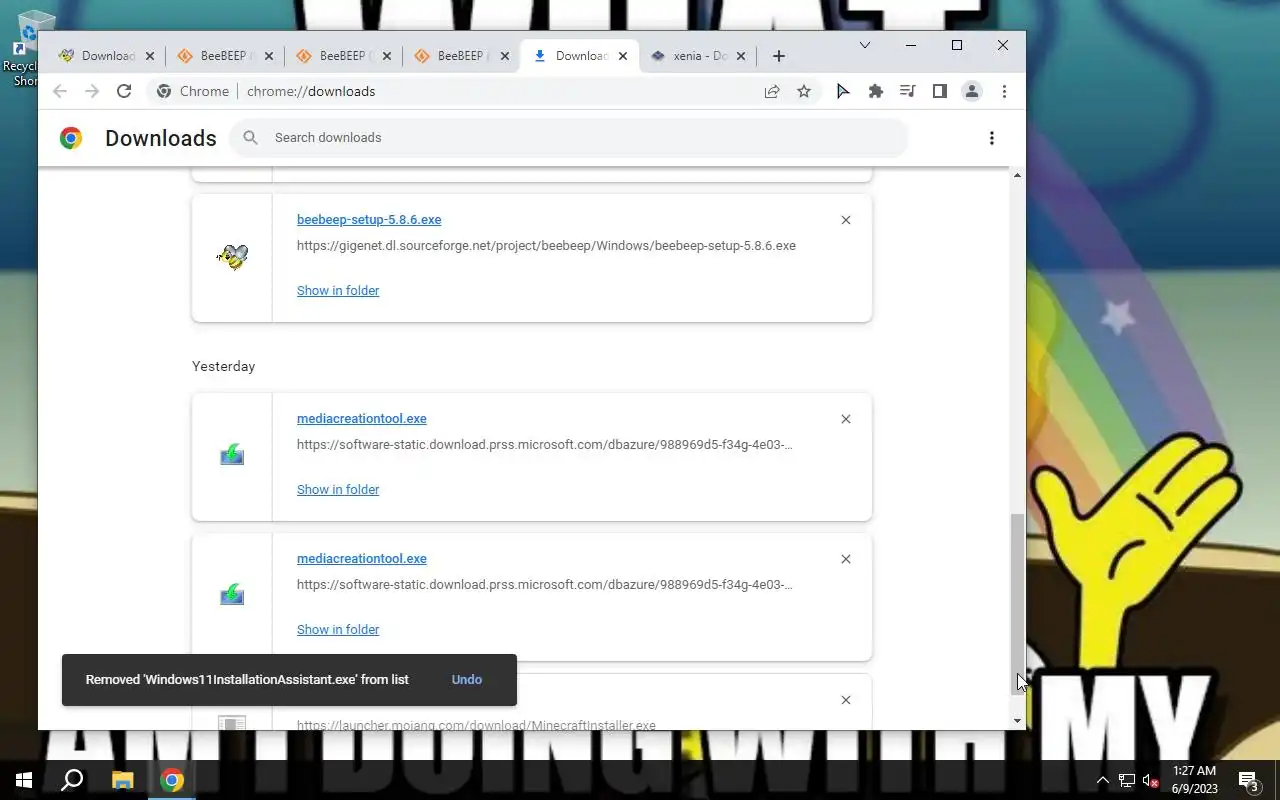The width and height of the screenshot is (1280, 800).
Task: Show first mediacreationtool.exe in folder
Action: click(338, 489)
